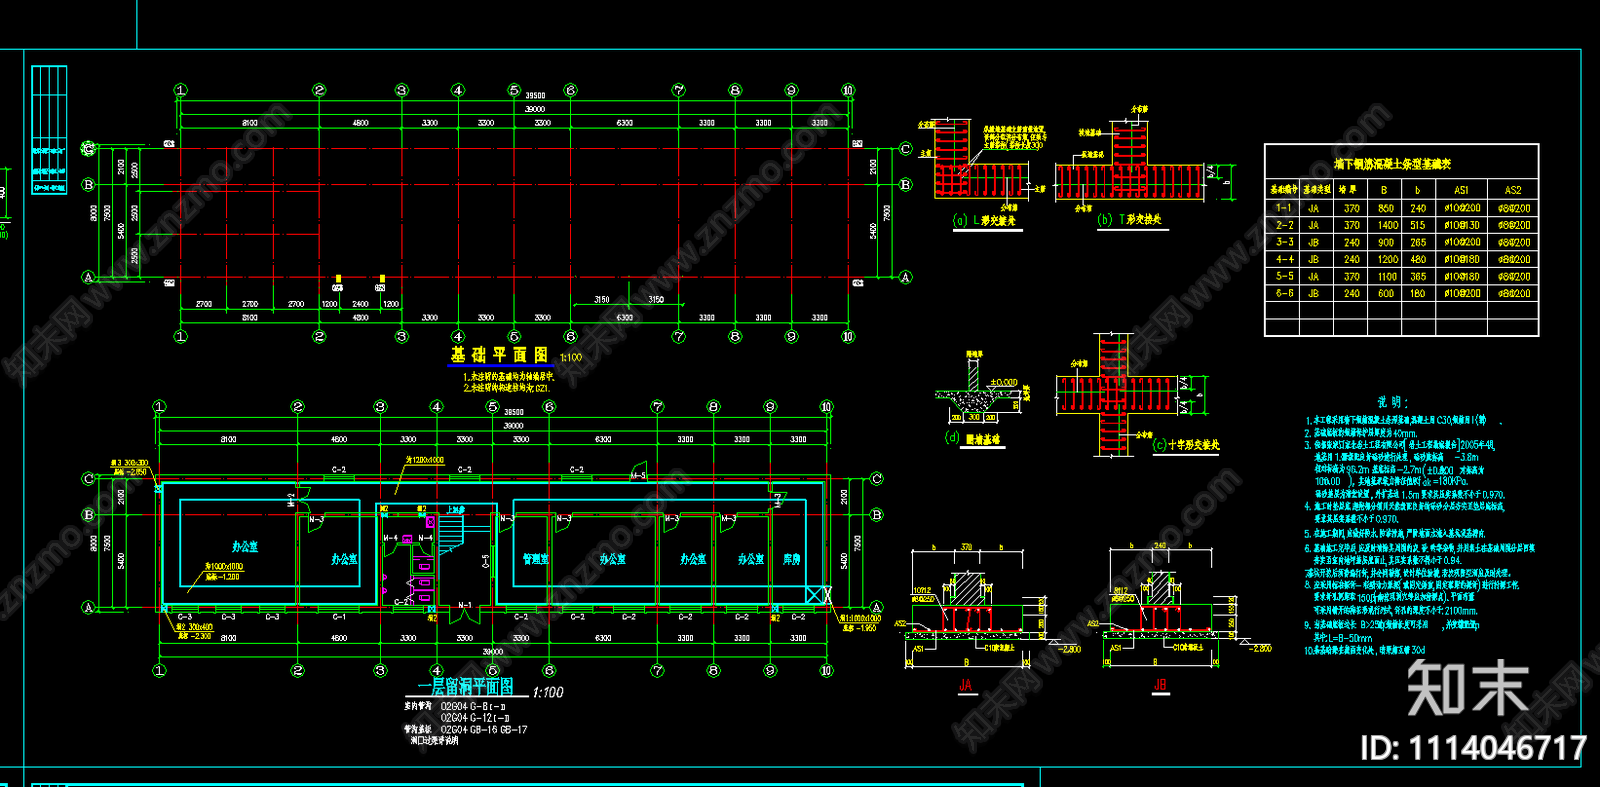This screenshot has height=787, width=1600.
Task: Pick the italic 1:100 scale beside 一层留洞平面图
Action: tap(547, 692)
